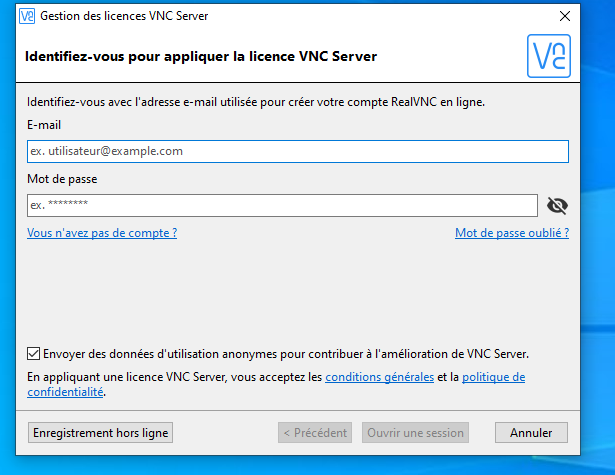615x475 pixels.
Task: Open "Vous n'avez pas de compte ?" link
Action: [102, 233]
